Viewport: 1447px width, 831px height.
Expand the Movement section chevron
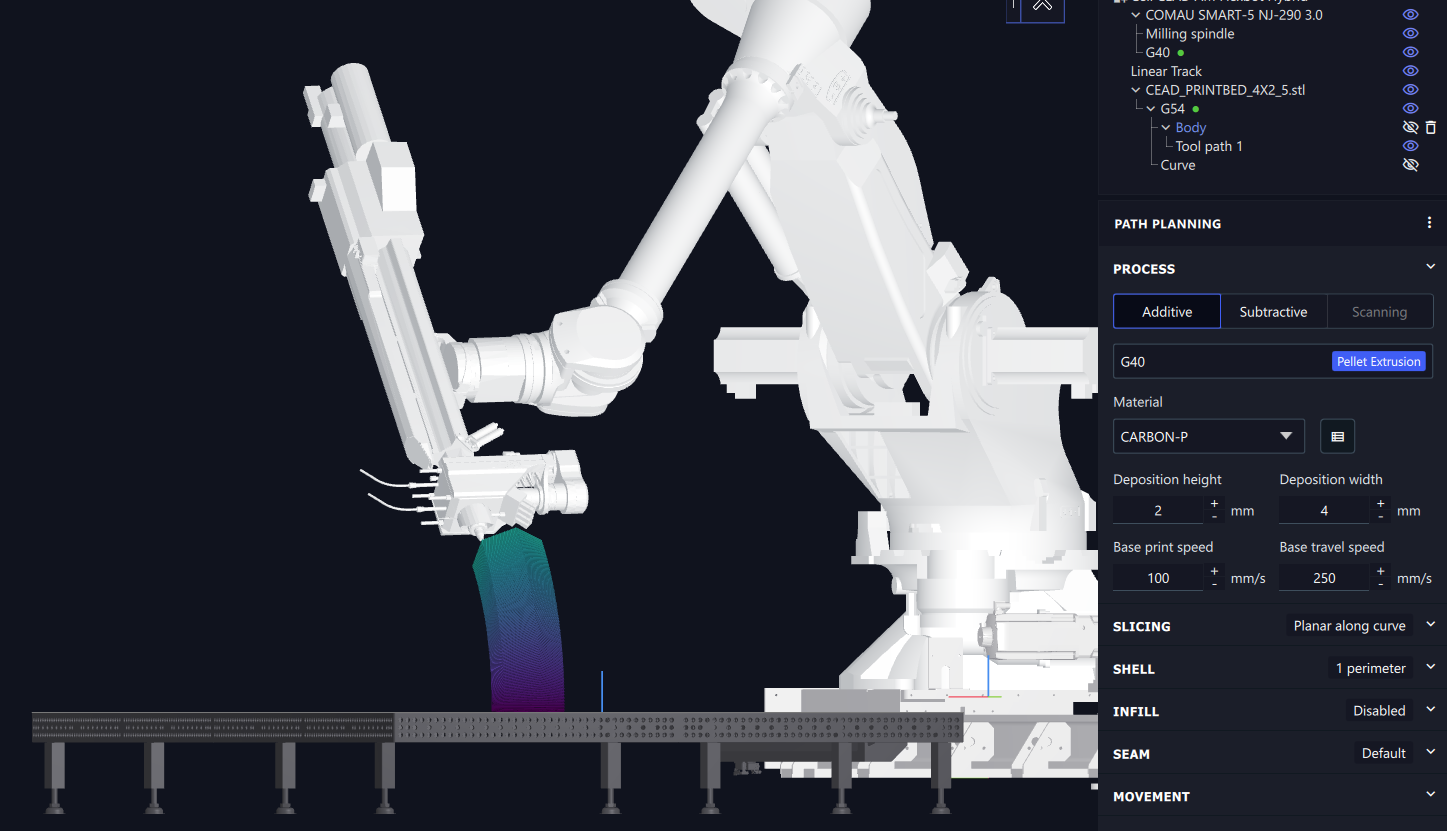1430,795
